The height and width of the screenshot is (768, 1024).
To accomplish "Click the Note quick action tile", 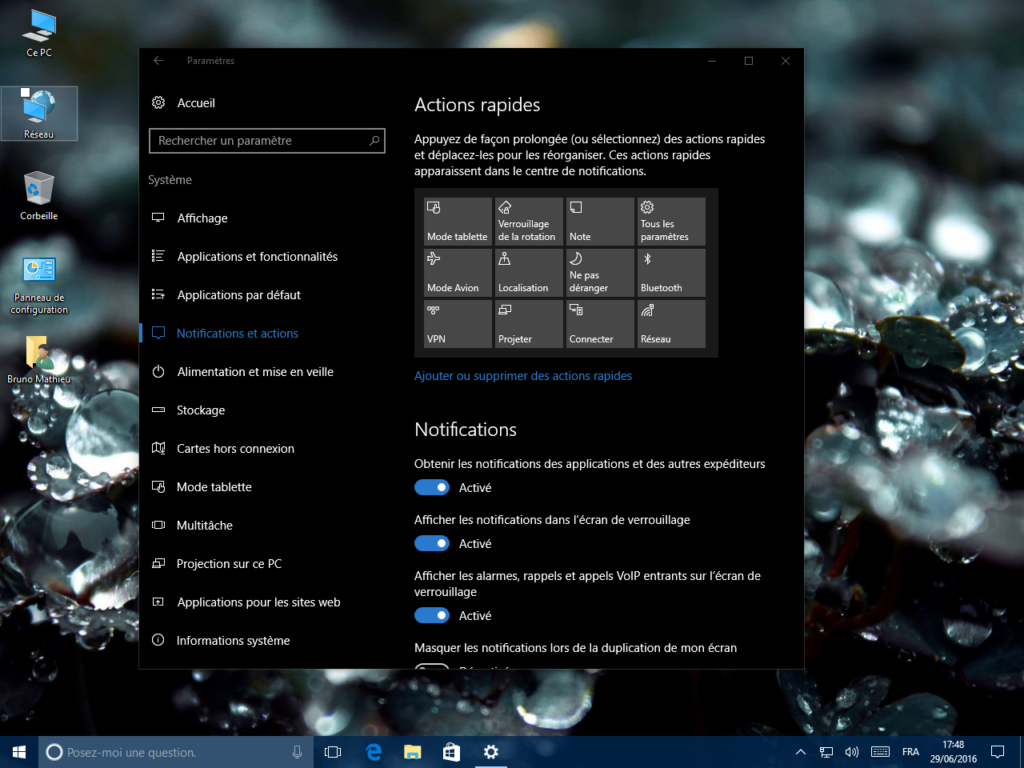I will pyautogui.click(x=599, y=221).
